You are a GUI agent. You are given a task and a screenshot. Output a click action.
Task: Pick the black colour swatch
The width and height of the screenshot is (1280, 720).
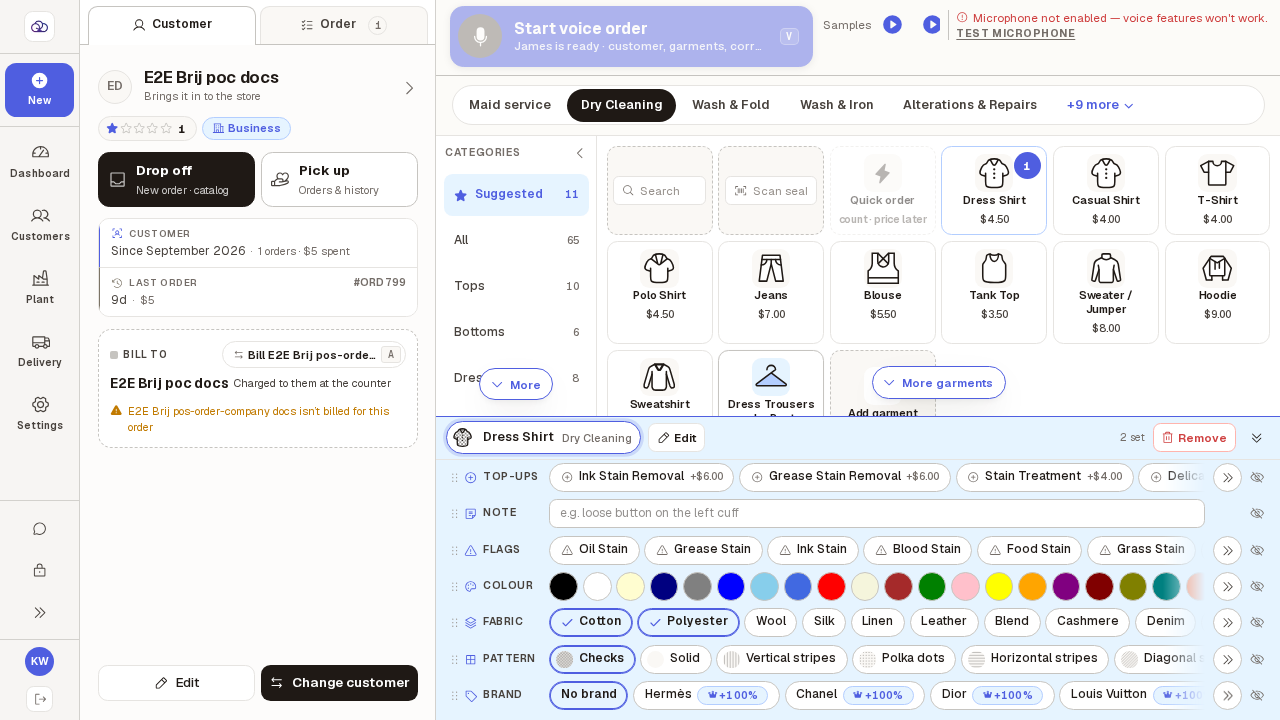pos(563,586)
